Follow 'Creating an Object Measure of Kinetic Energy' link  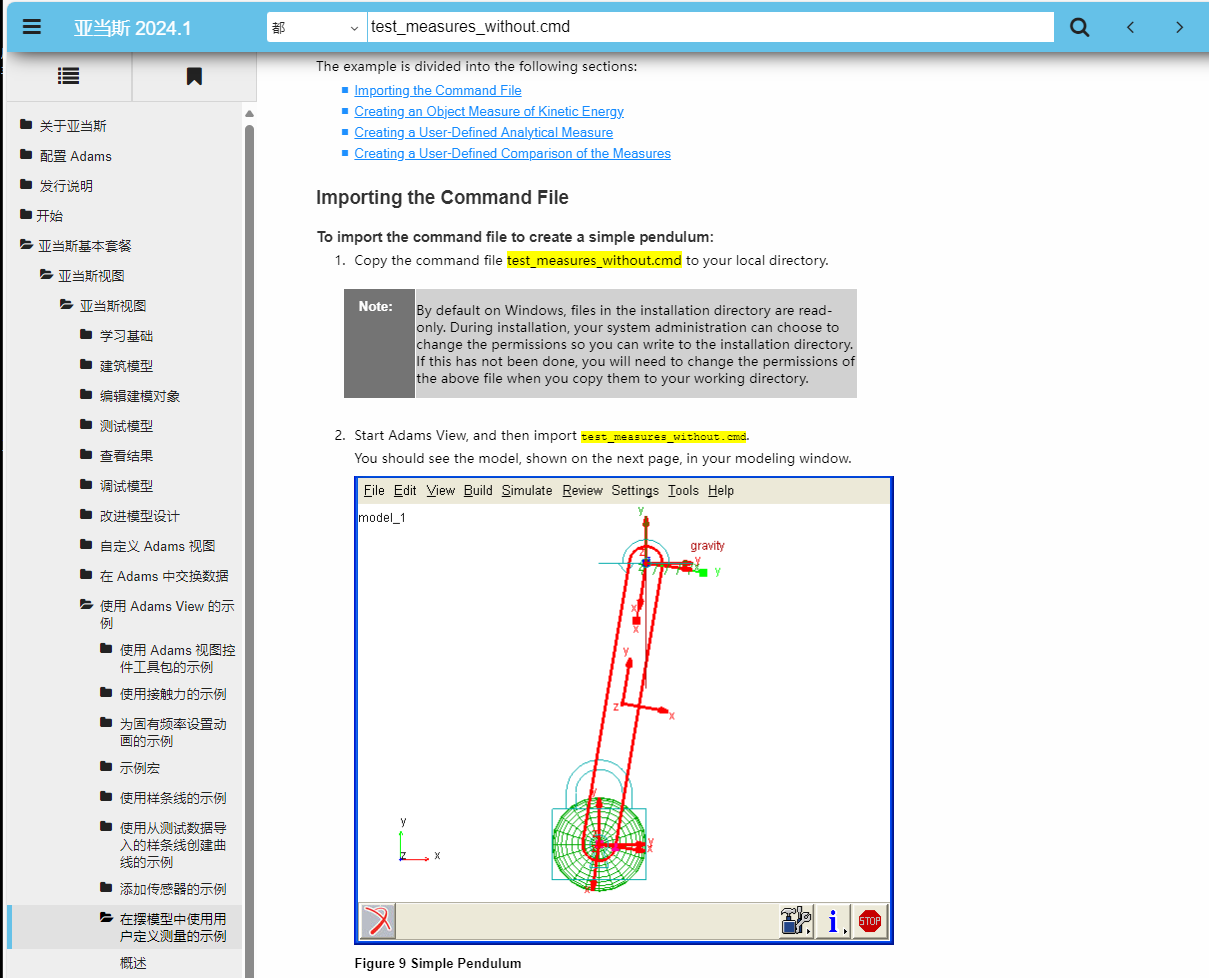[x=489, y=111]
